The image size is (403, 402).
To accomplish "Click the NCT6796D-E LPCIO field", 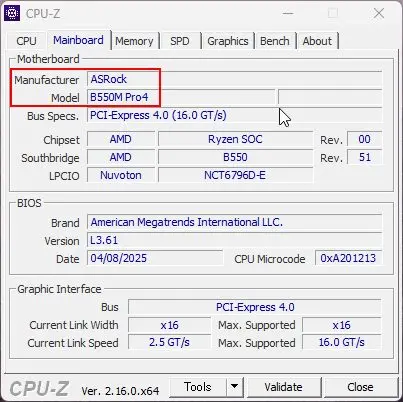I will pyautogui.click(x=235, y=175).
